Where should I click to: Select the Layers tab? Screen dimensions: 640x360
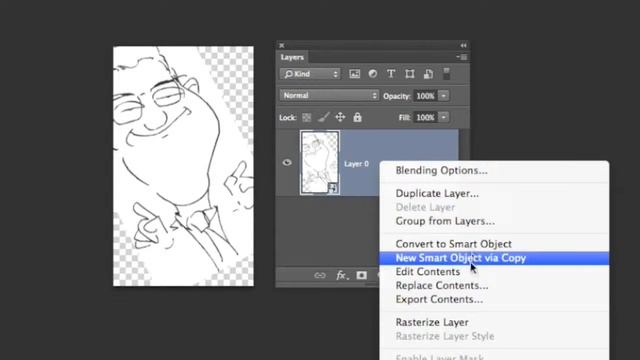(292, 57)
